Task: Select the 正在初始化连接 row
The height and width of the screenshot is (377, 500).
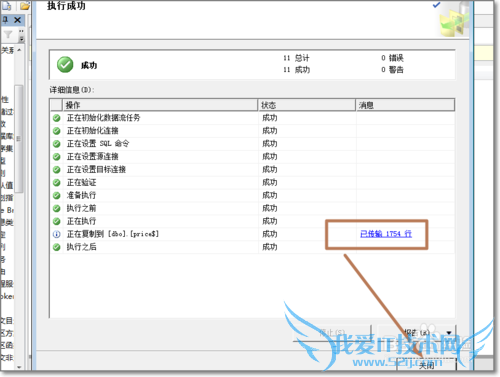Action: (252, 131)
